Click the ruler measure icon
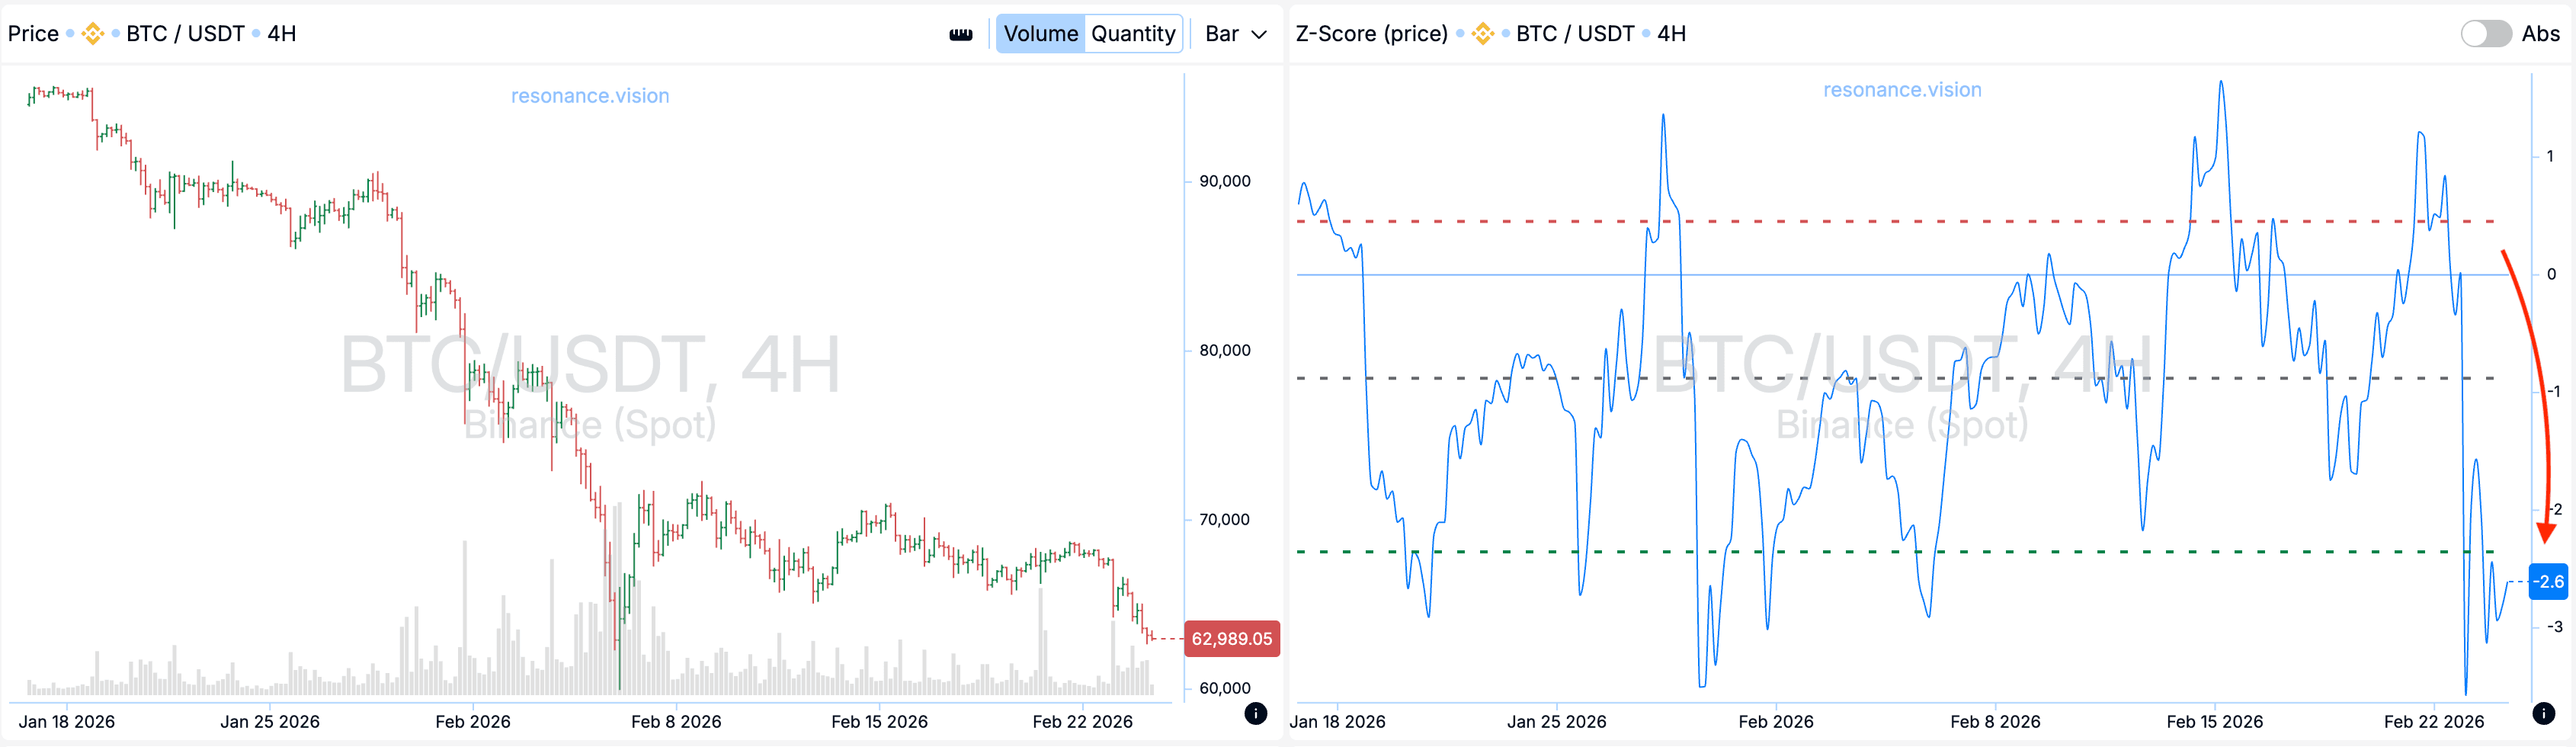The image size is (2576, 747). [x=960, y=34]
